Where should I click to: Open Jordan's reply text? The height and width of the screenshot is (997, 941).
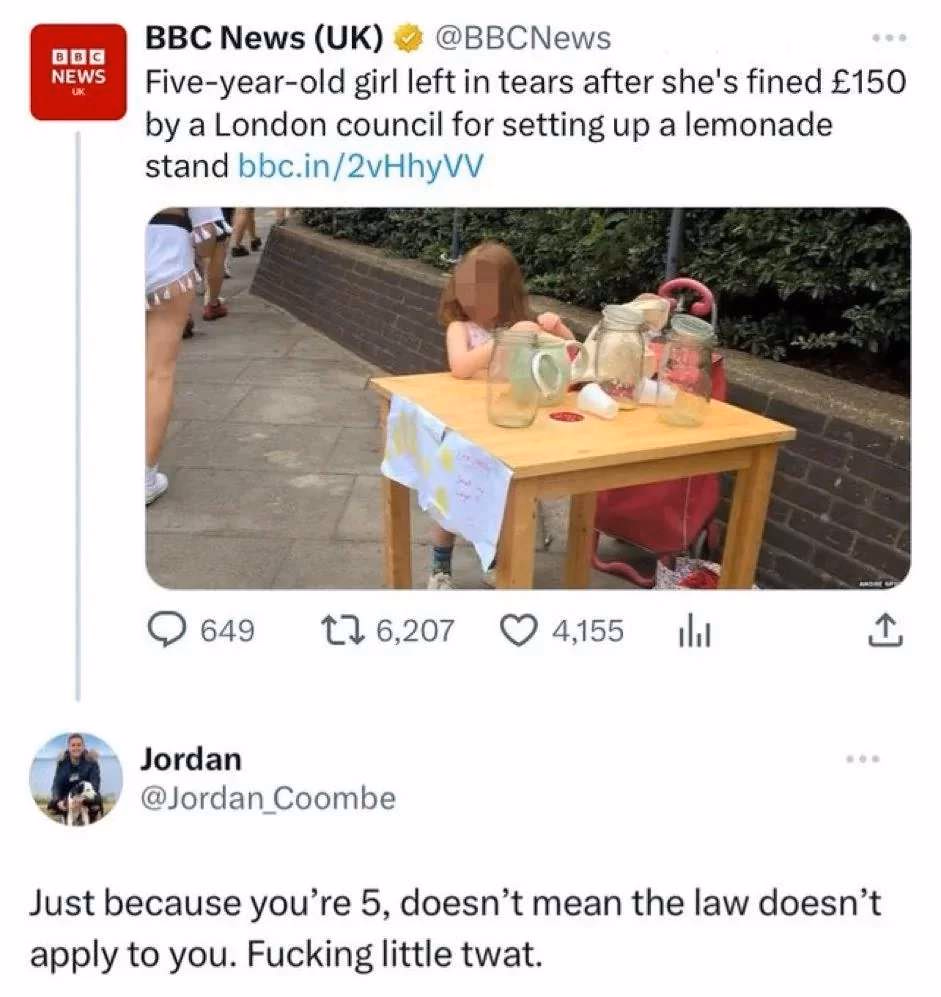point(455,928)
